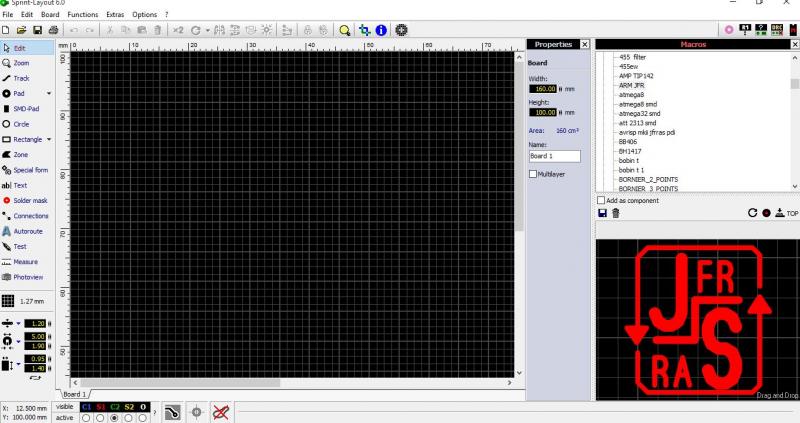Click the Print icon in toolbar
This screenshot has width=800, height=423.
point(53,30)
